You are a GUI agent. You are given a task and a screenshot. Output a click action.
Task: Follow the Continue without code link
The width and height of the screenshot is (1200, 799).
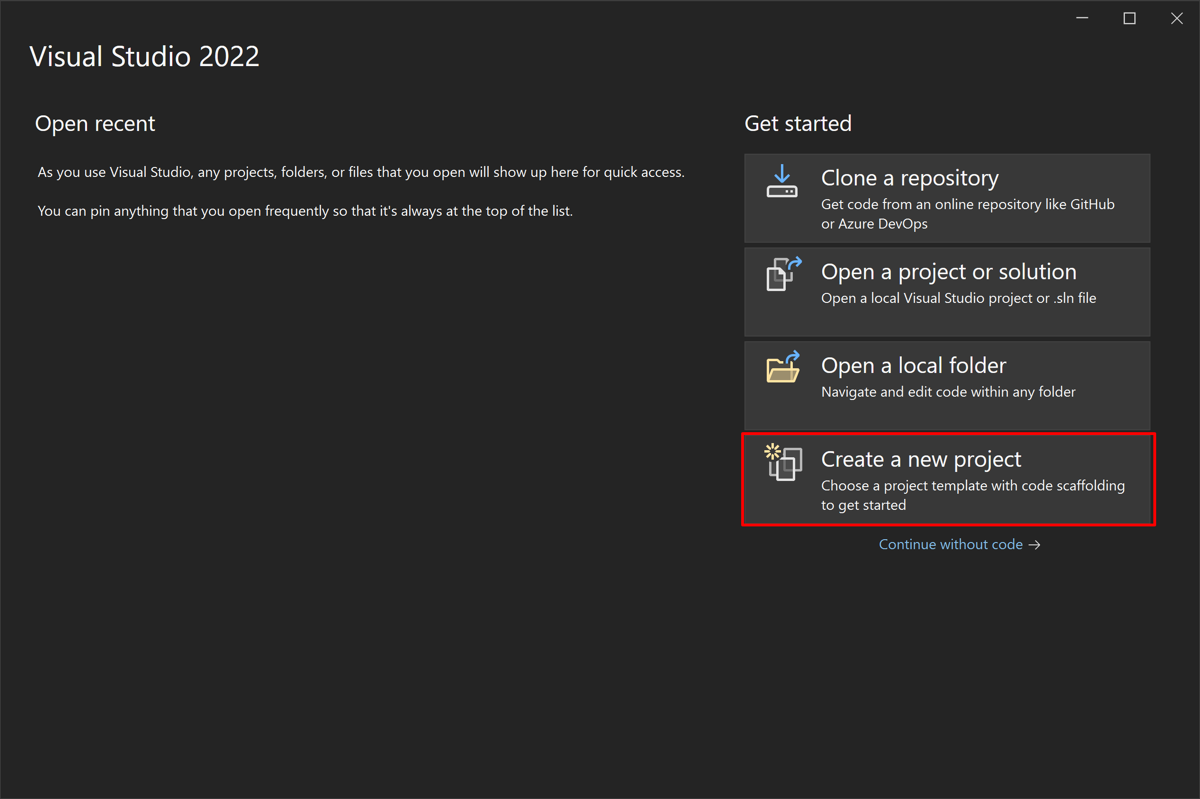coord(950,544)
